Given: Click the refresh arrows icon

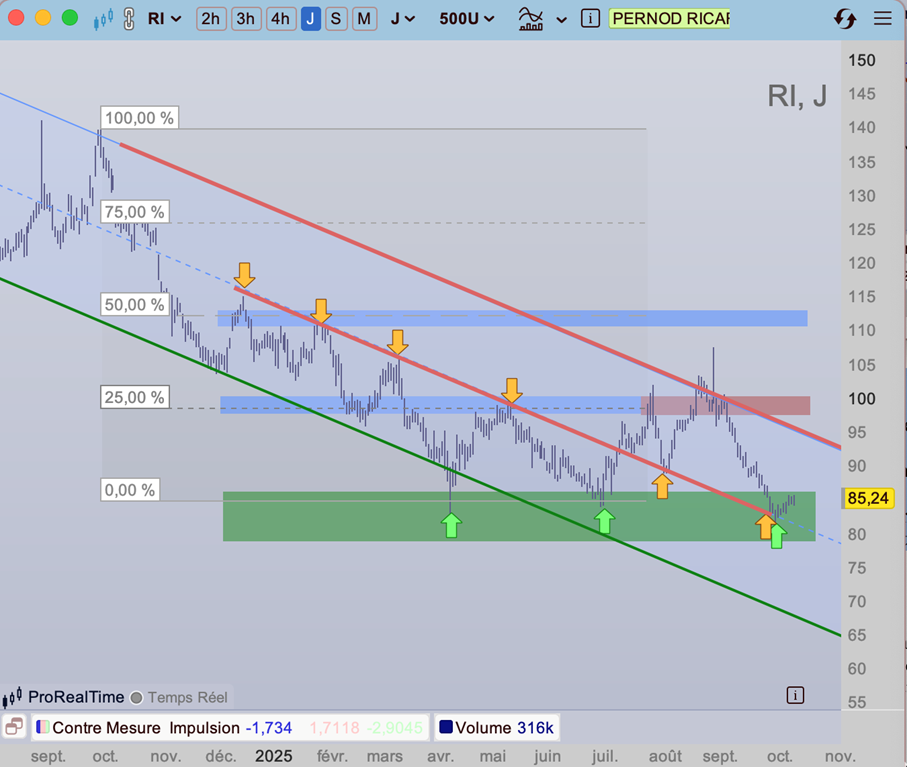Looking at the screenshot, I should click(x=844, y=19).
